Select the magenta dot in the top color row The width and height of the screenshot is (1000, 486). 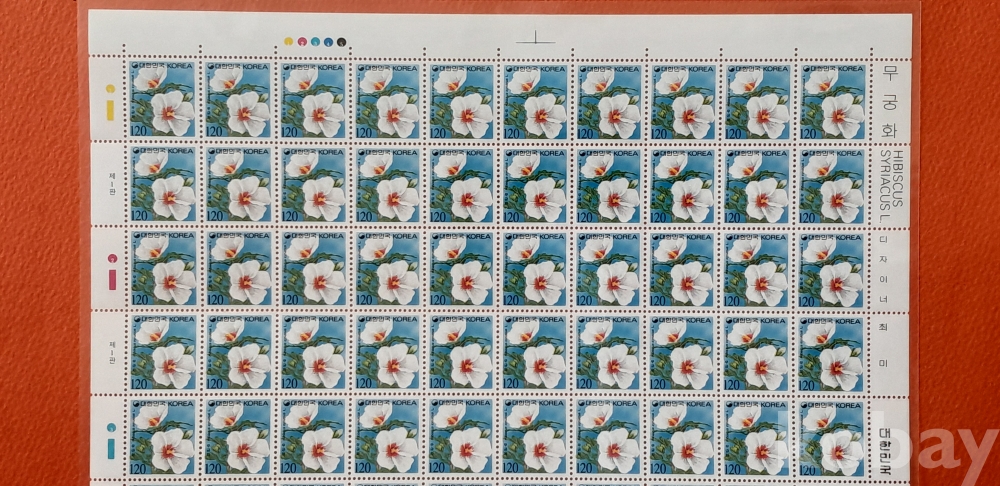coord(302,42)
